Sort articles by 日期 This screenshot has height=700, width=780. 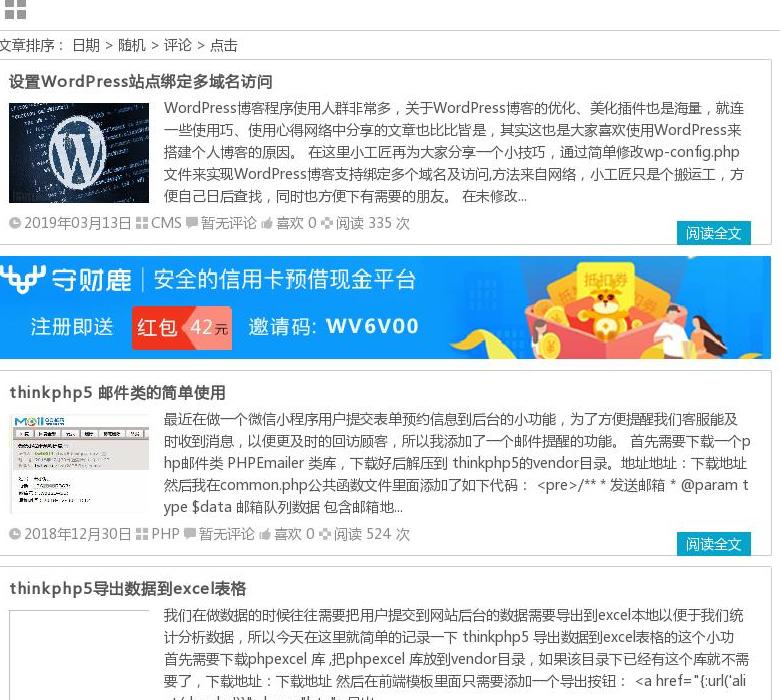pyautogui.click(x=86, y=45)
